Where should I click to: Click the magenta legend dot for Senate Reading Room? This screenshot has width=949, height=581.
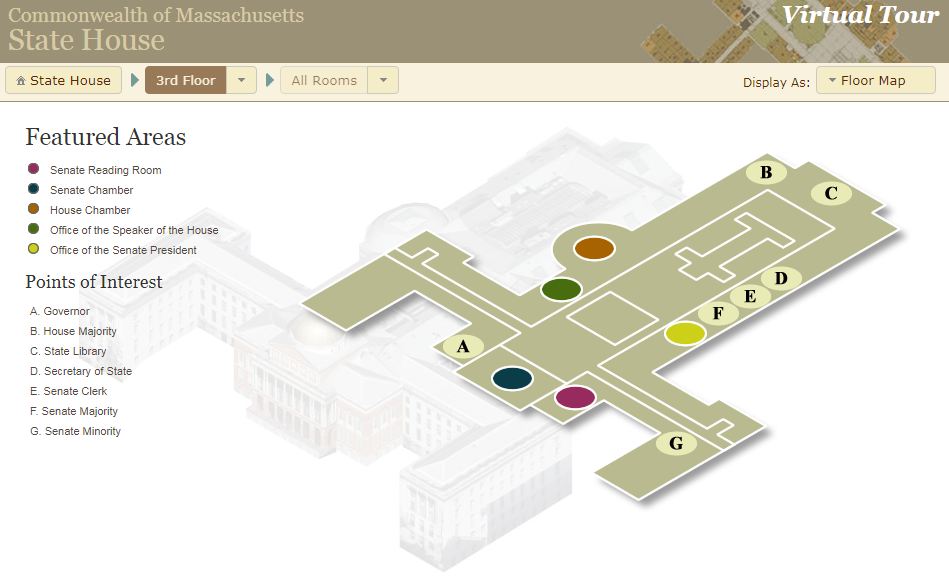pos(33,169)
